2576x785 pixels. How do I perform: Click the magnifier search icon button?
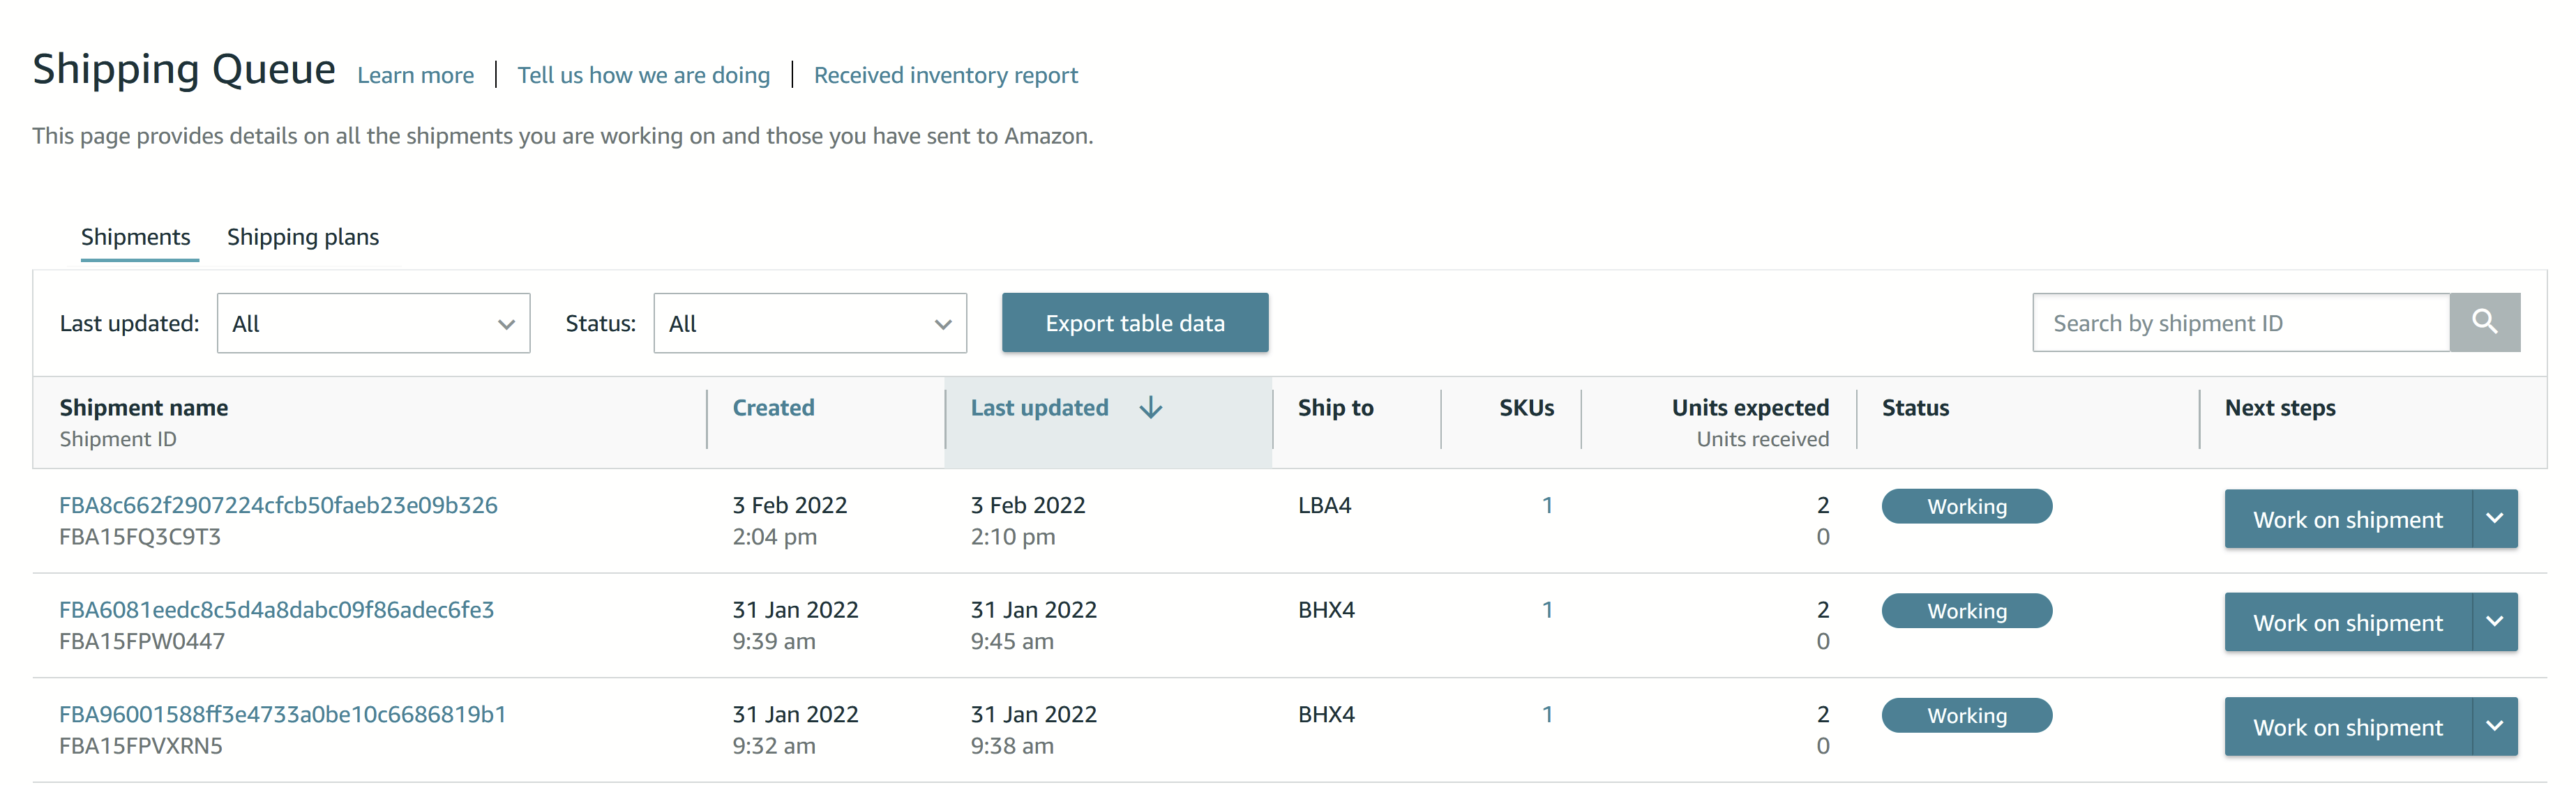coord(2484,322)
